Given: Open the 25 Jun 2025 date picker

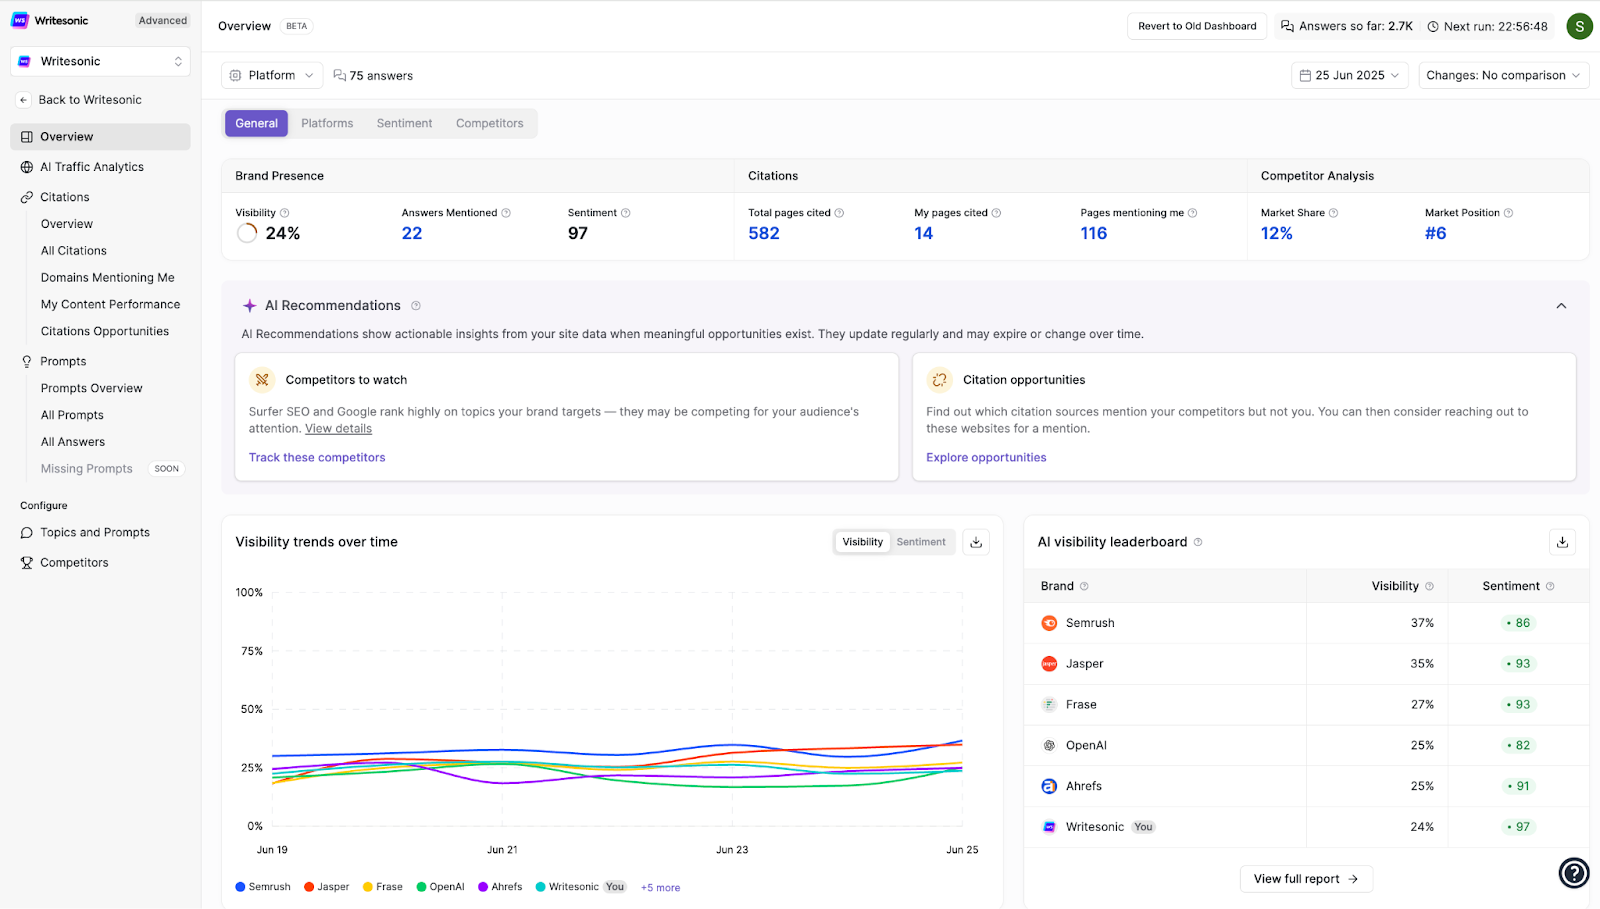Looking at the screenshot, I should tap(1349, 75).
